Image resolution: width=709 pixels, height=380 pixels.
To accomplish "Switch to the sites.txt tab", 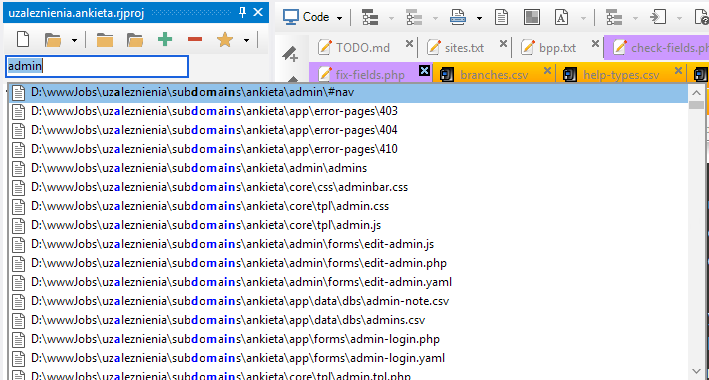I will click(x=464, y=48).
